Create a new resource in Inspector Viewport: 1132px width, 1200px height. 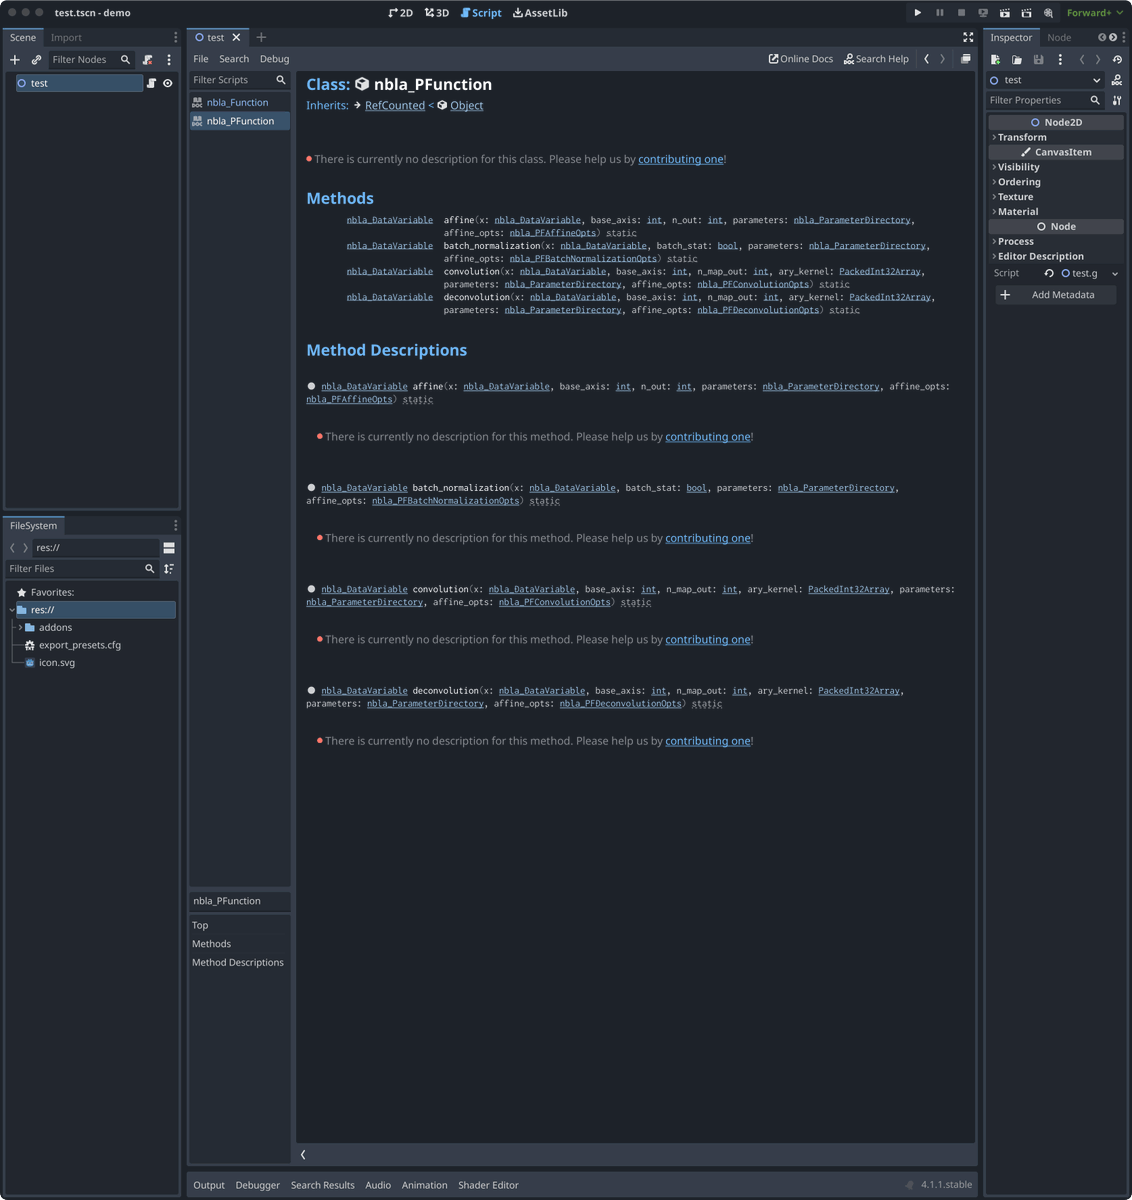[995, 60]
